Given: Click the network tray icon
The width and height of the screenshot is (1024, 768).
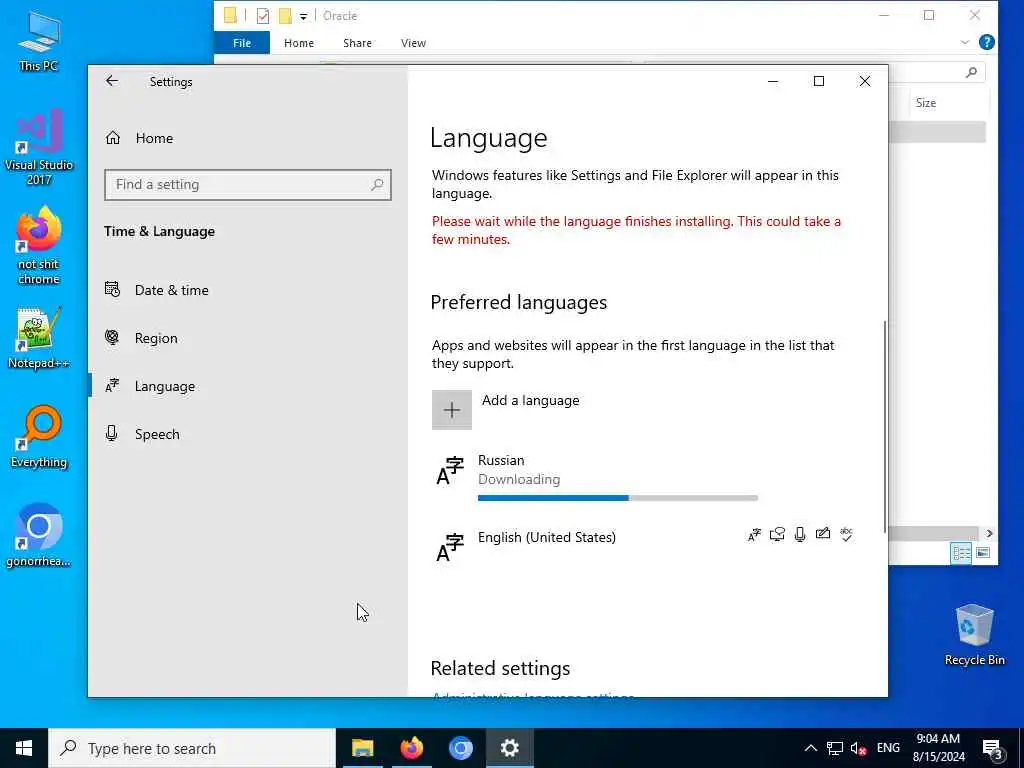Looking at the screenshot, I should point(835,748).
